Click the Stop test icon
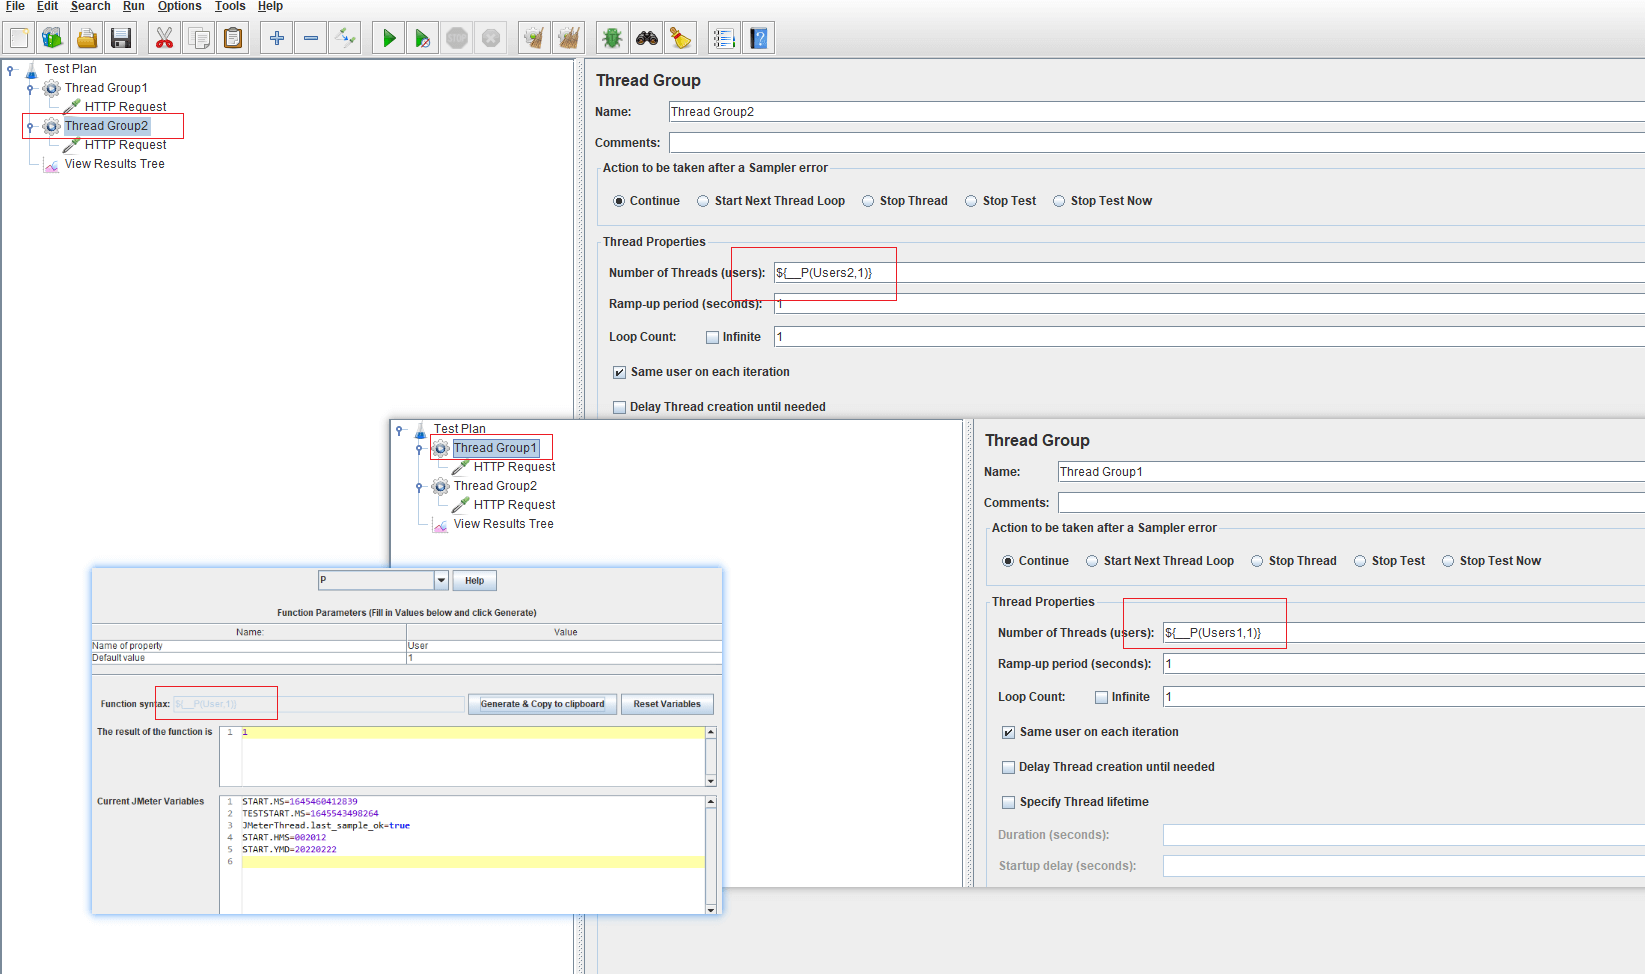Screen dimensions: 1645x974 (457, 39)
